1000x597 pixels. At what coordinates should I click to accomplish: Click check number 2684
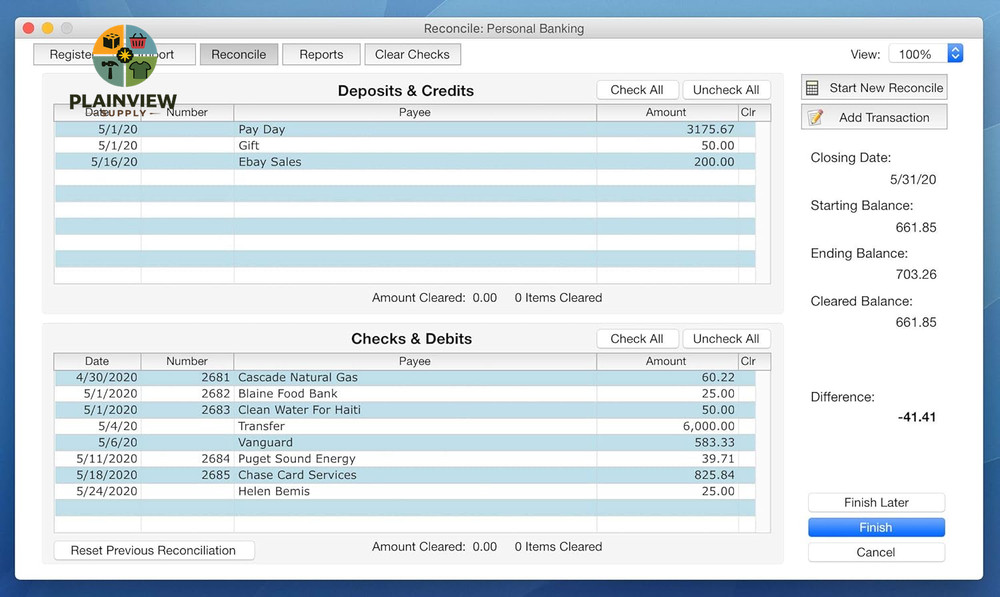point(216,459)
